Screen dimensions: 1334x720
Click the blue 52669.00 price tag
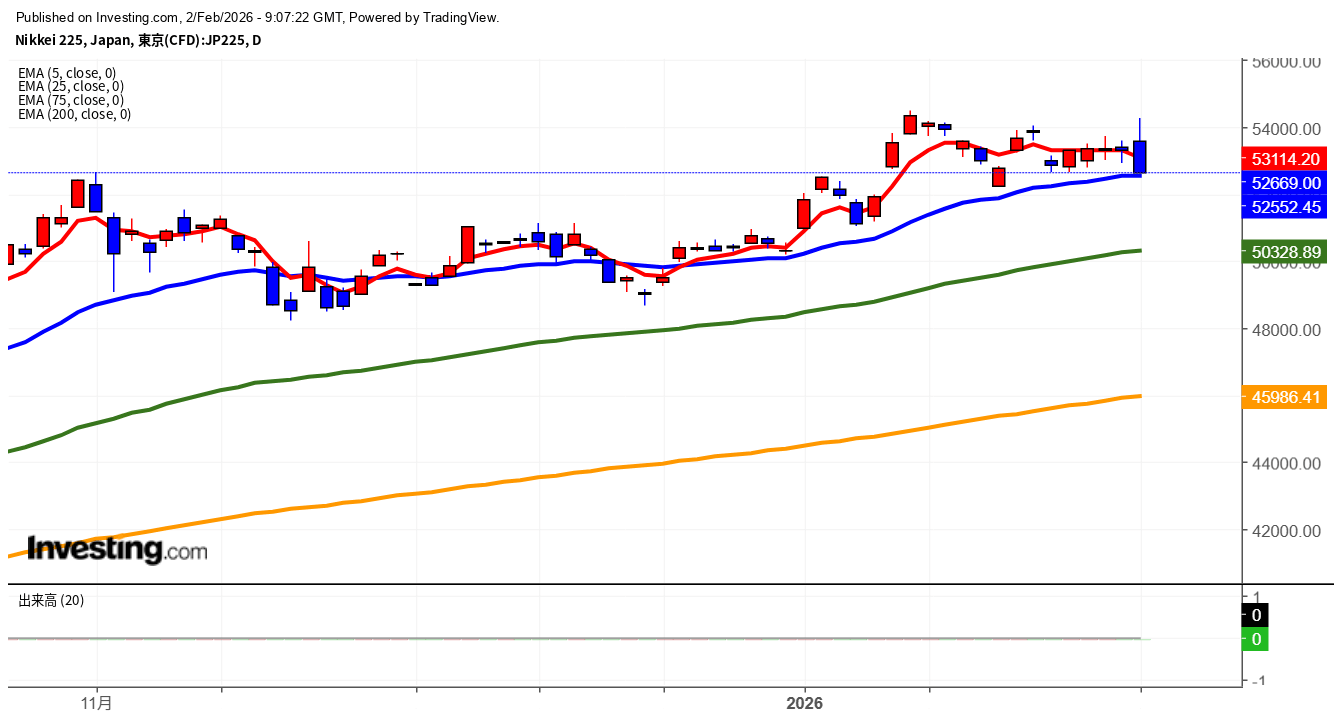pyautogui.click(x=1284, y=183)
